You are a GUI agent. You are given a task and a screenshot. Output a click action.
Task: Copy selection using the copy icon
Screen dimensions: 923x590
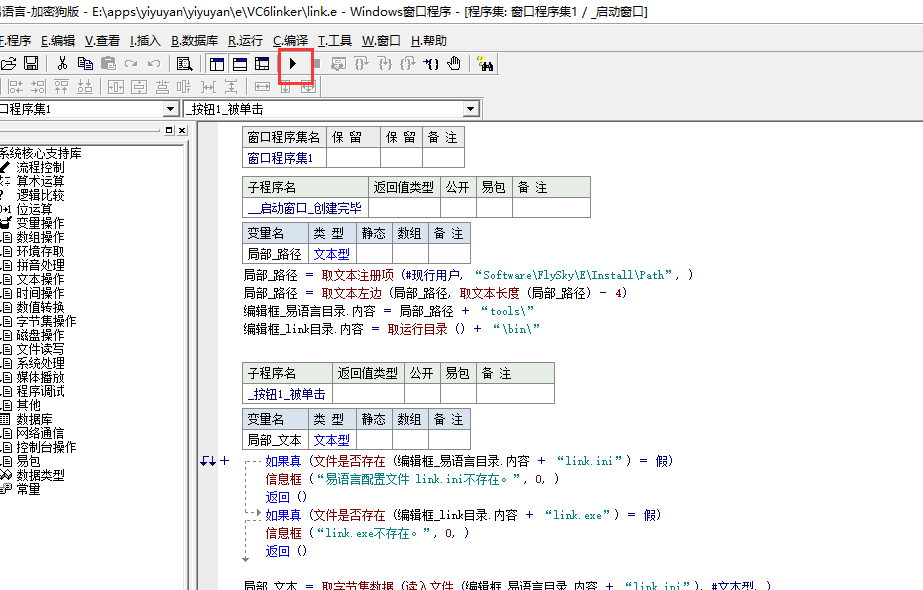coord(85,64)
